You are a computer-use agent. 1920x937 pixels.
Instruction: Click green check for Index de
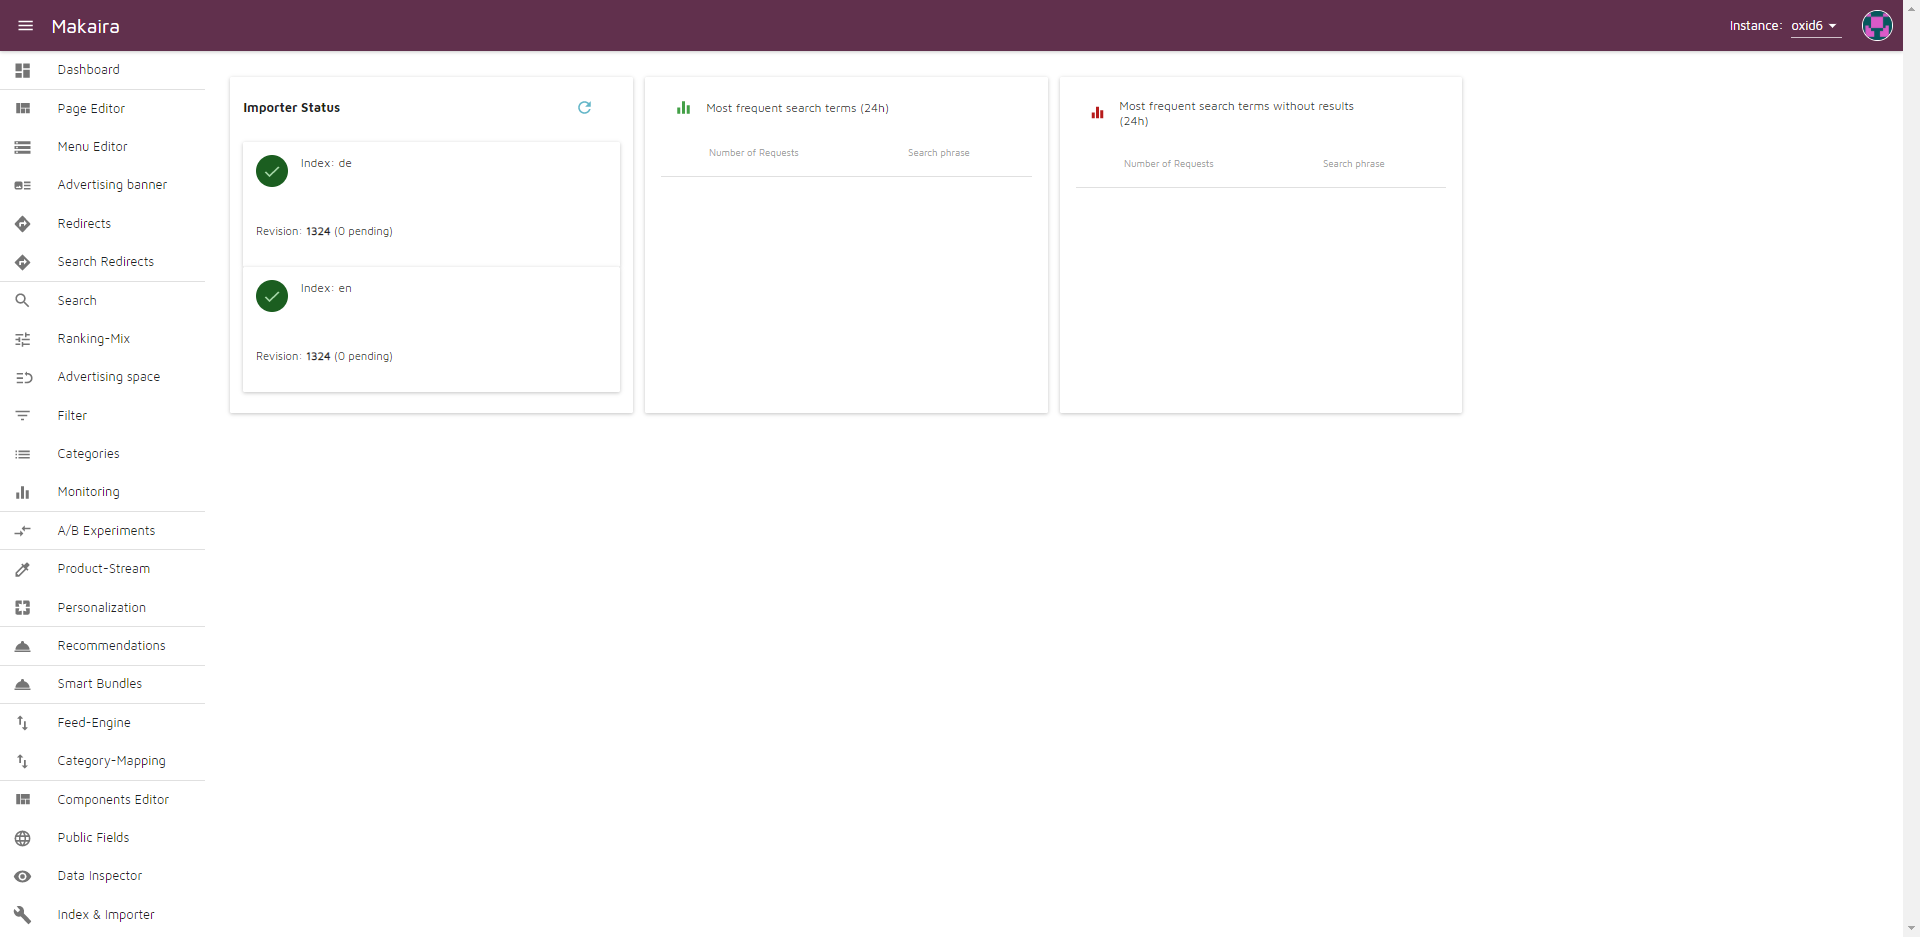[x=272, y=171]
